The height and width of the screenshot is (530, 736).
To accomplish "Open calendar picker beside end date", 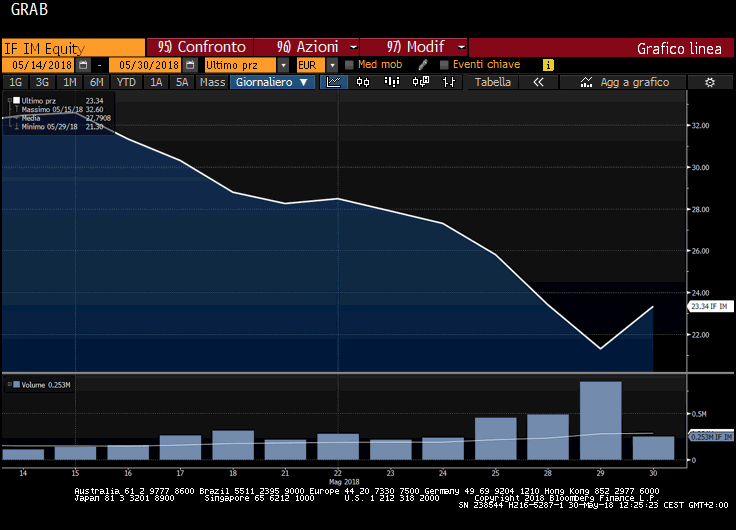I will tap(189, 65).
